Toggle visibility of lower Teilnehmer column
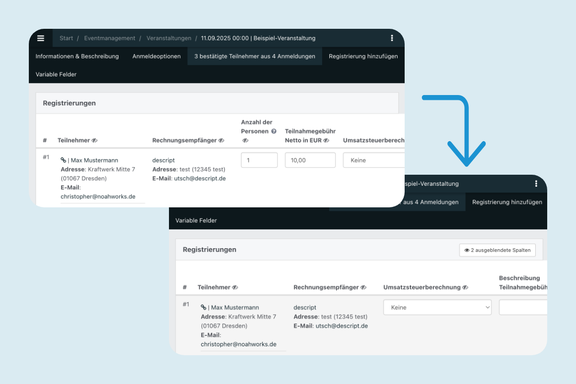Screen dimensions: 576x384 235,287
